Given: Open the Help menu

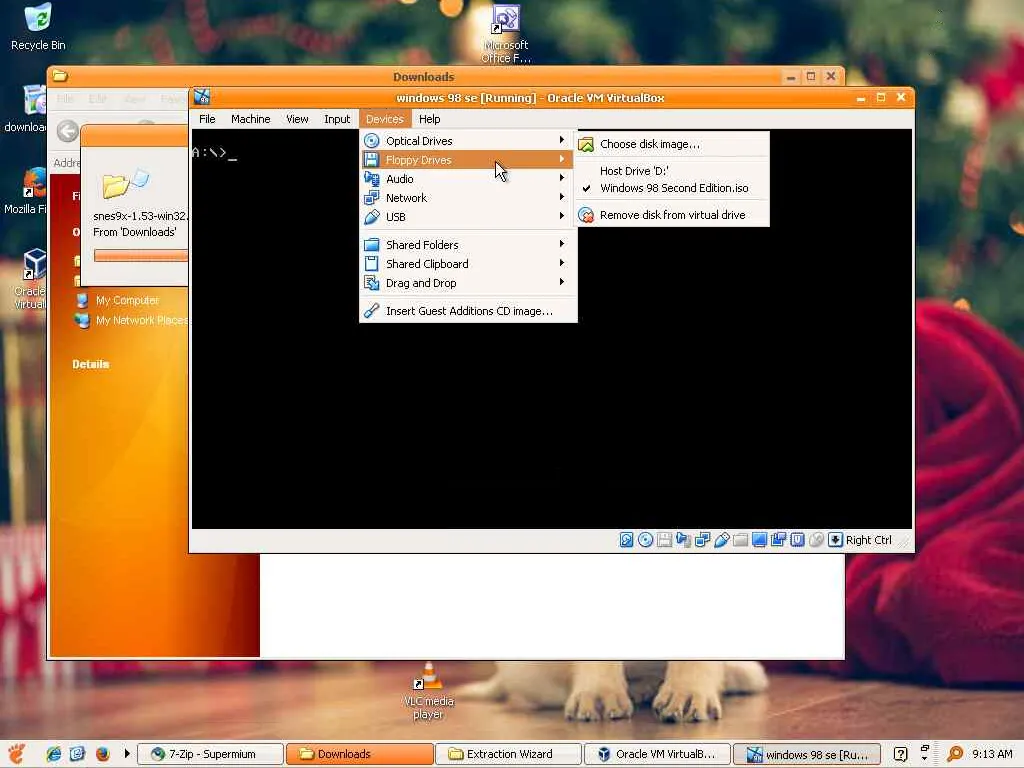Looking at the screenshot, I should click(429, 119).
